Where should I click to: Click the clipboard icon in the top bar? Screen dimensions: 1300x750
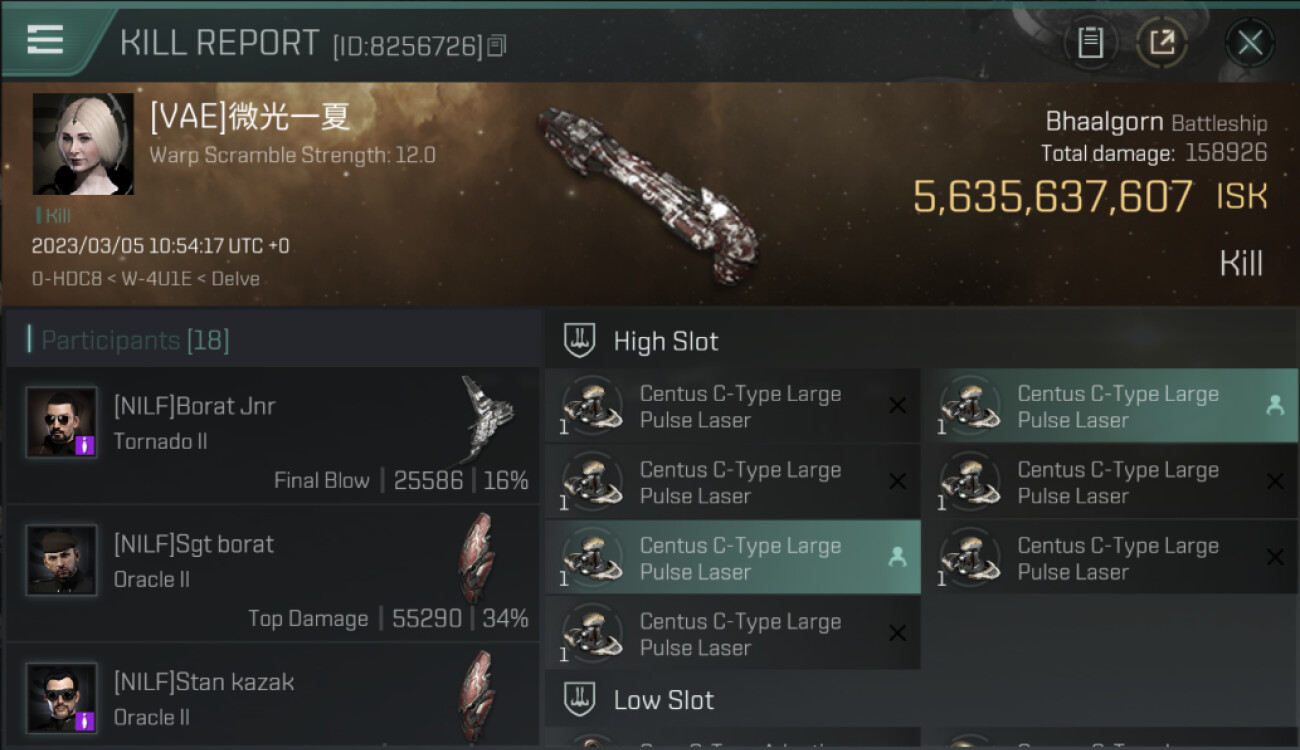pyautogui.click(x=1090, y=42)
